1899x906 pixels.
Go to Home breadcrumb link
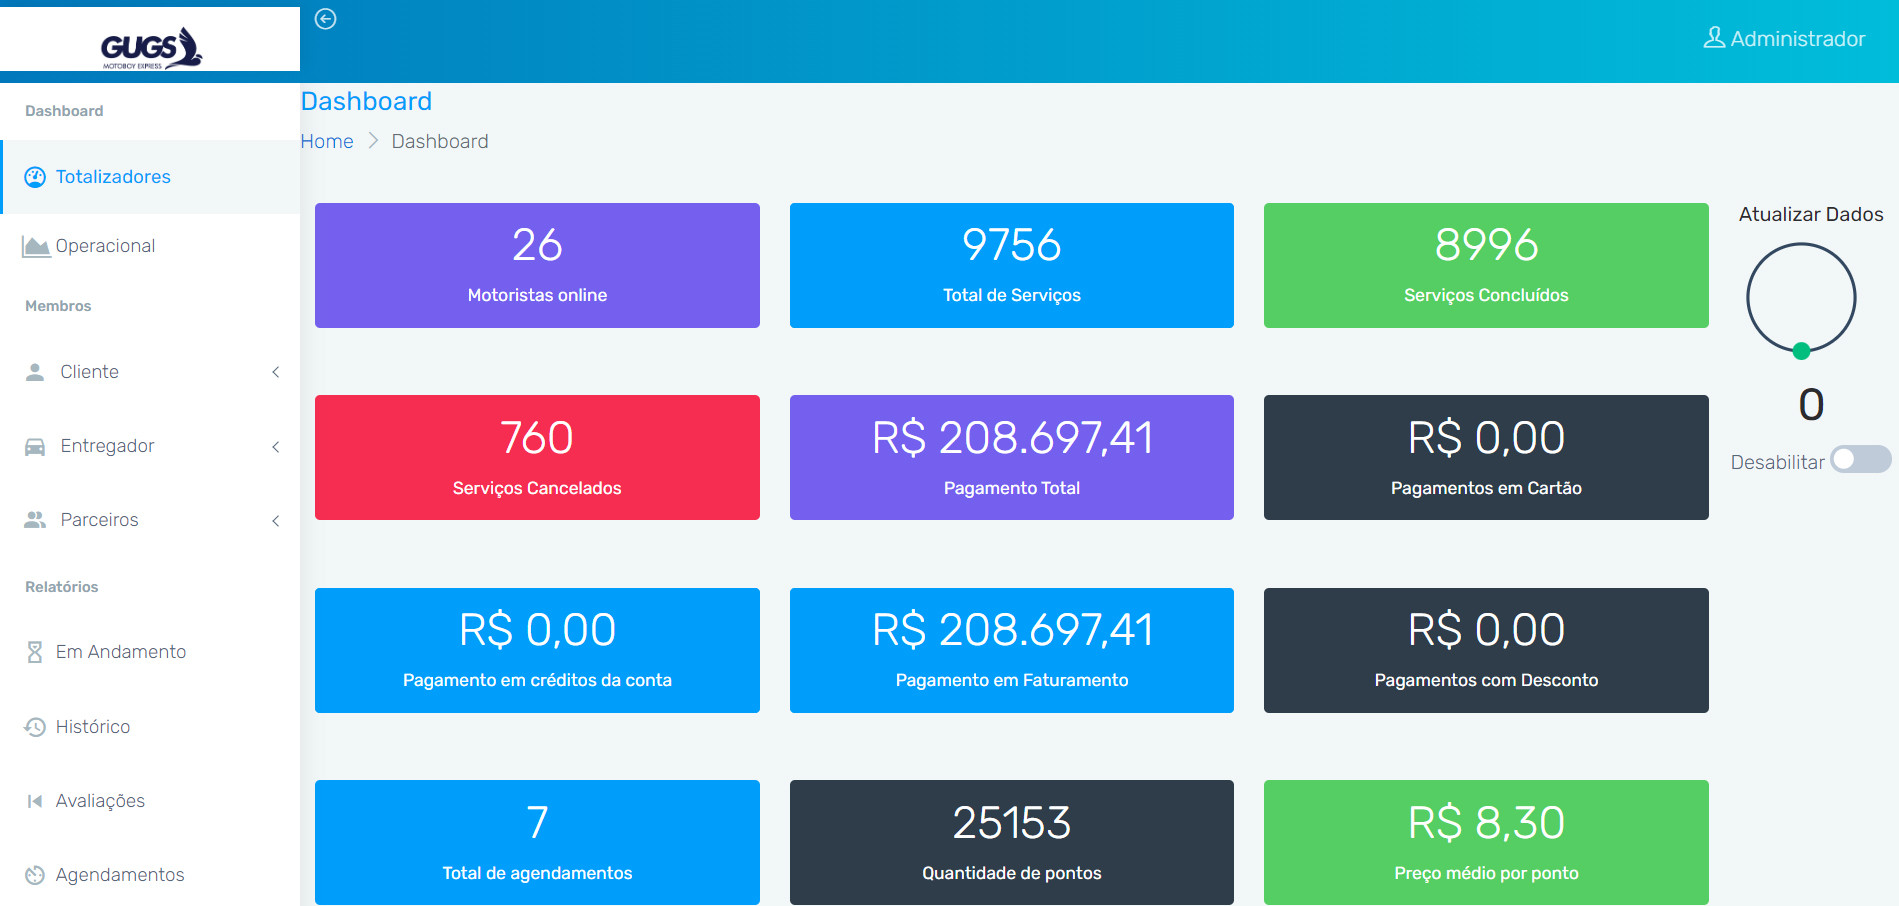click(327, 141)
